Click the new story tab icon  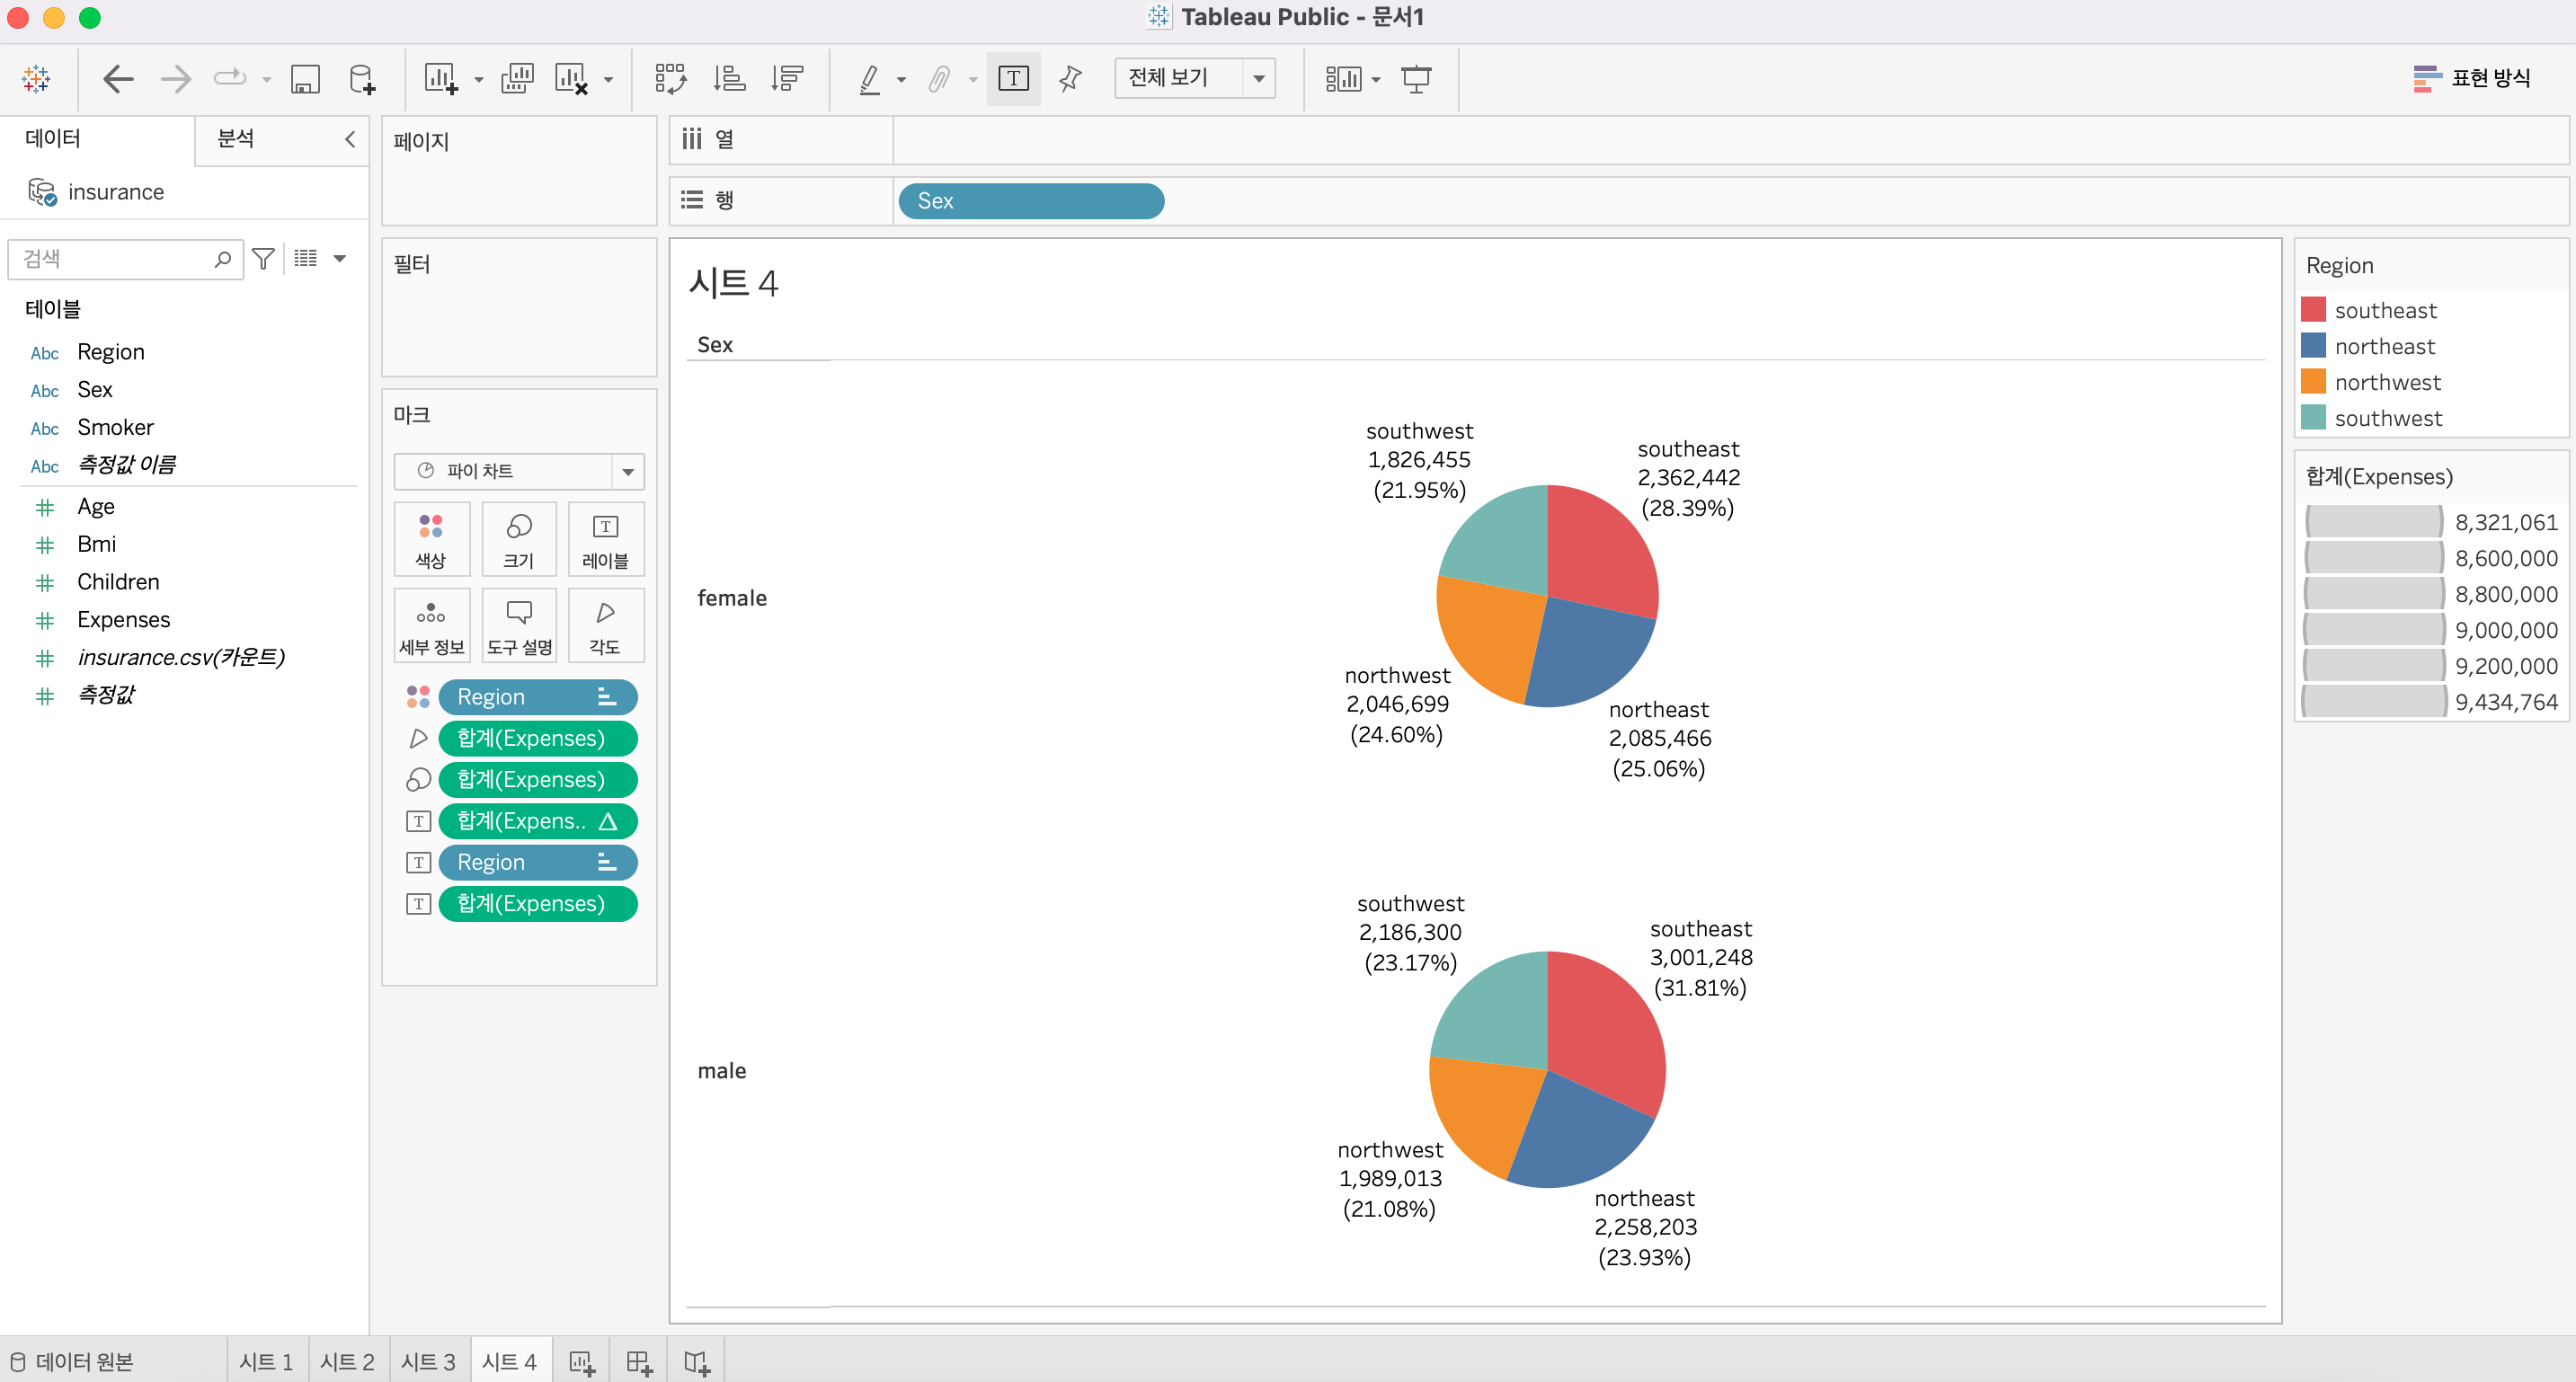[697, 1361]
